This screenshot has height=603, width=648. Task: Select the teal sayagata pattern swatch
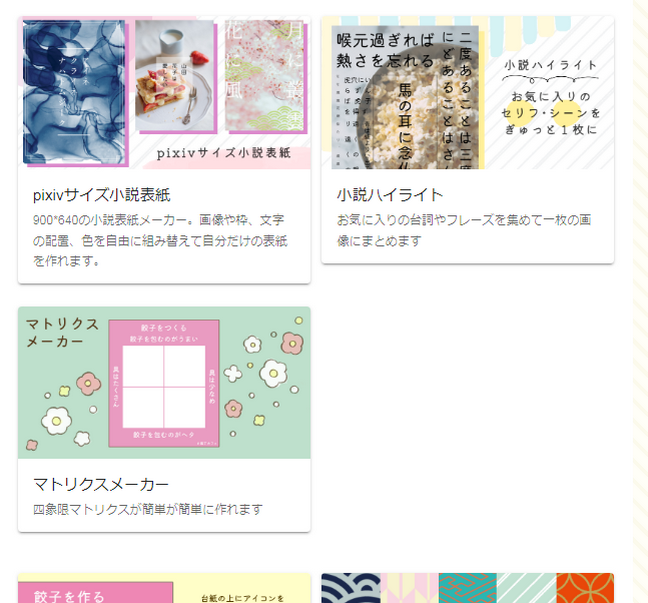click(467, 588)
